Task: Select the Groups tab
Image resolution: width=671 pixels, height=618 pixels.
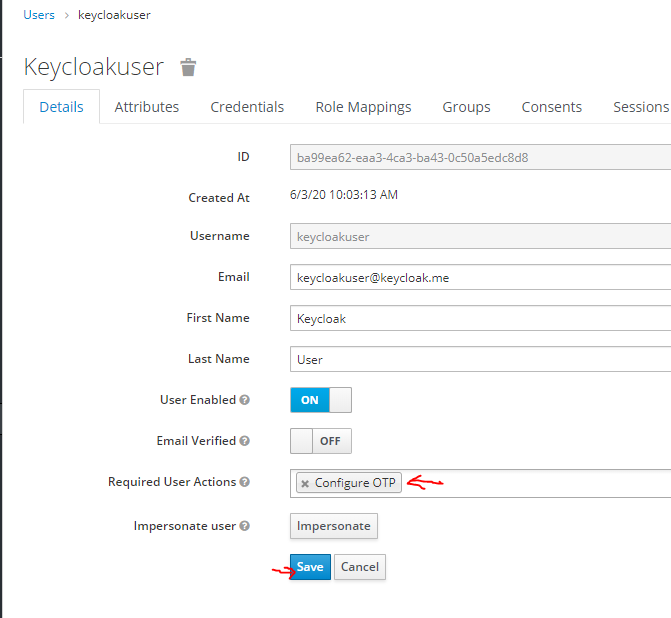Action: tap(466, 107)
